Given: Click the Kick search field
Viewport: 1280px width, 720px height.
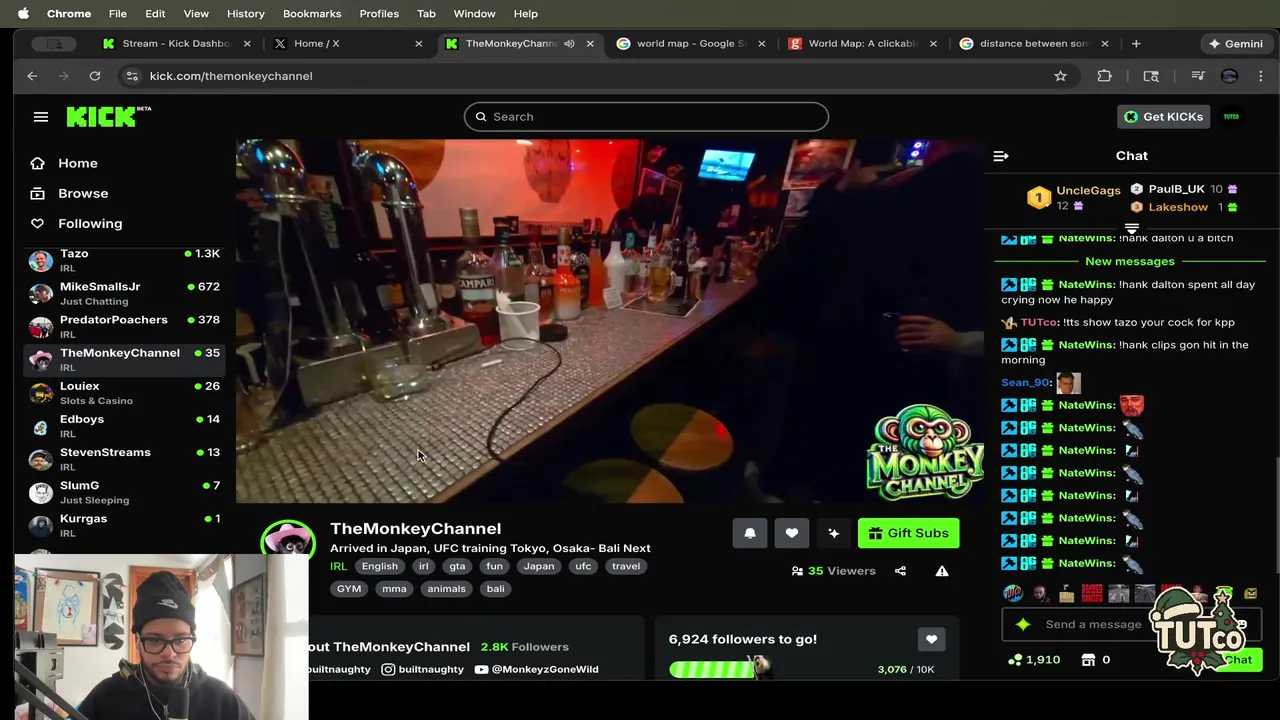Looking at the screenshot, I should [646, 117].
